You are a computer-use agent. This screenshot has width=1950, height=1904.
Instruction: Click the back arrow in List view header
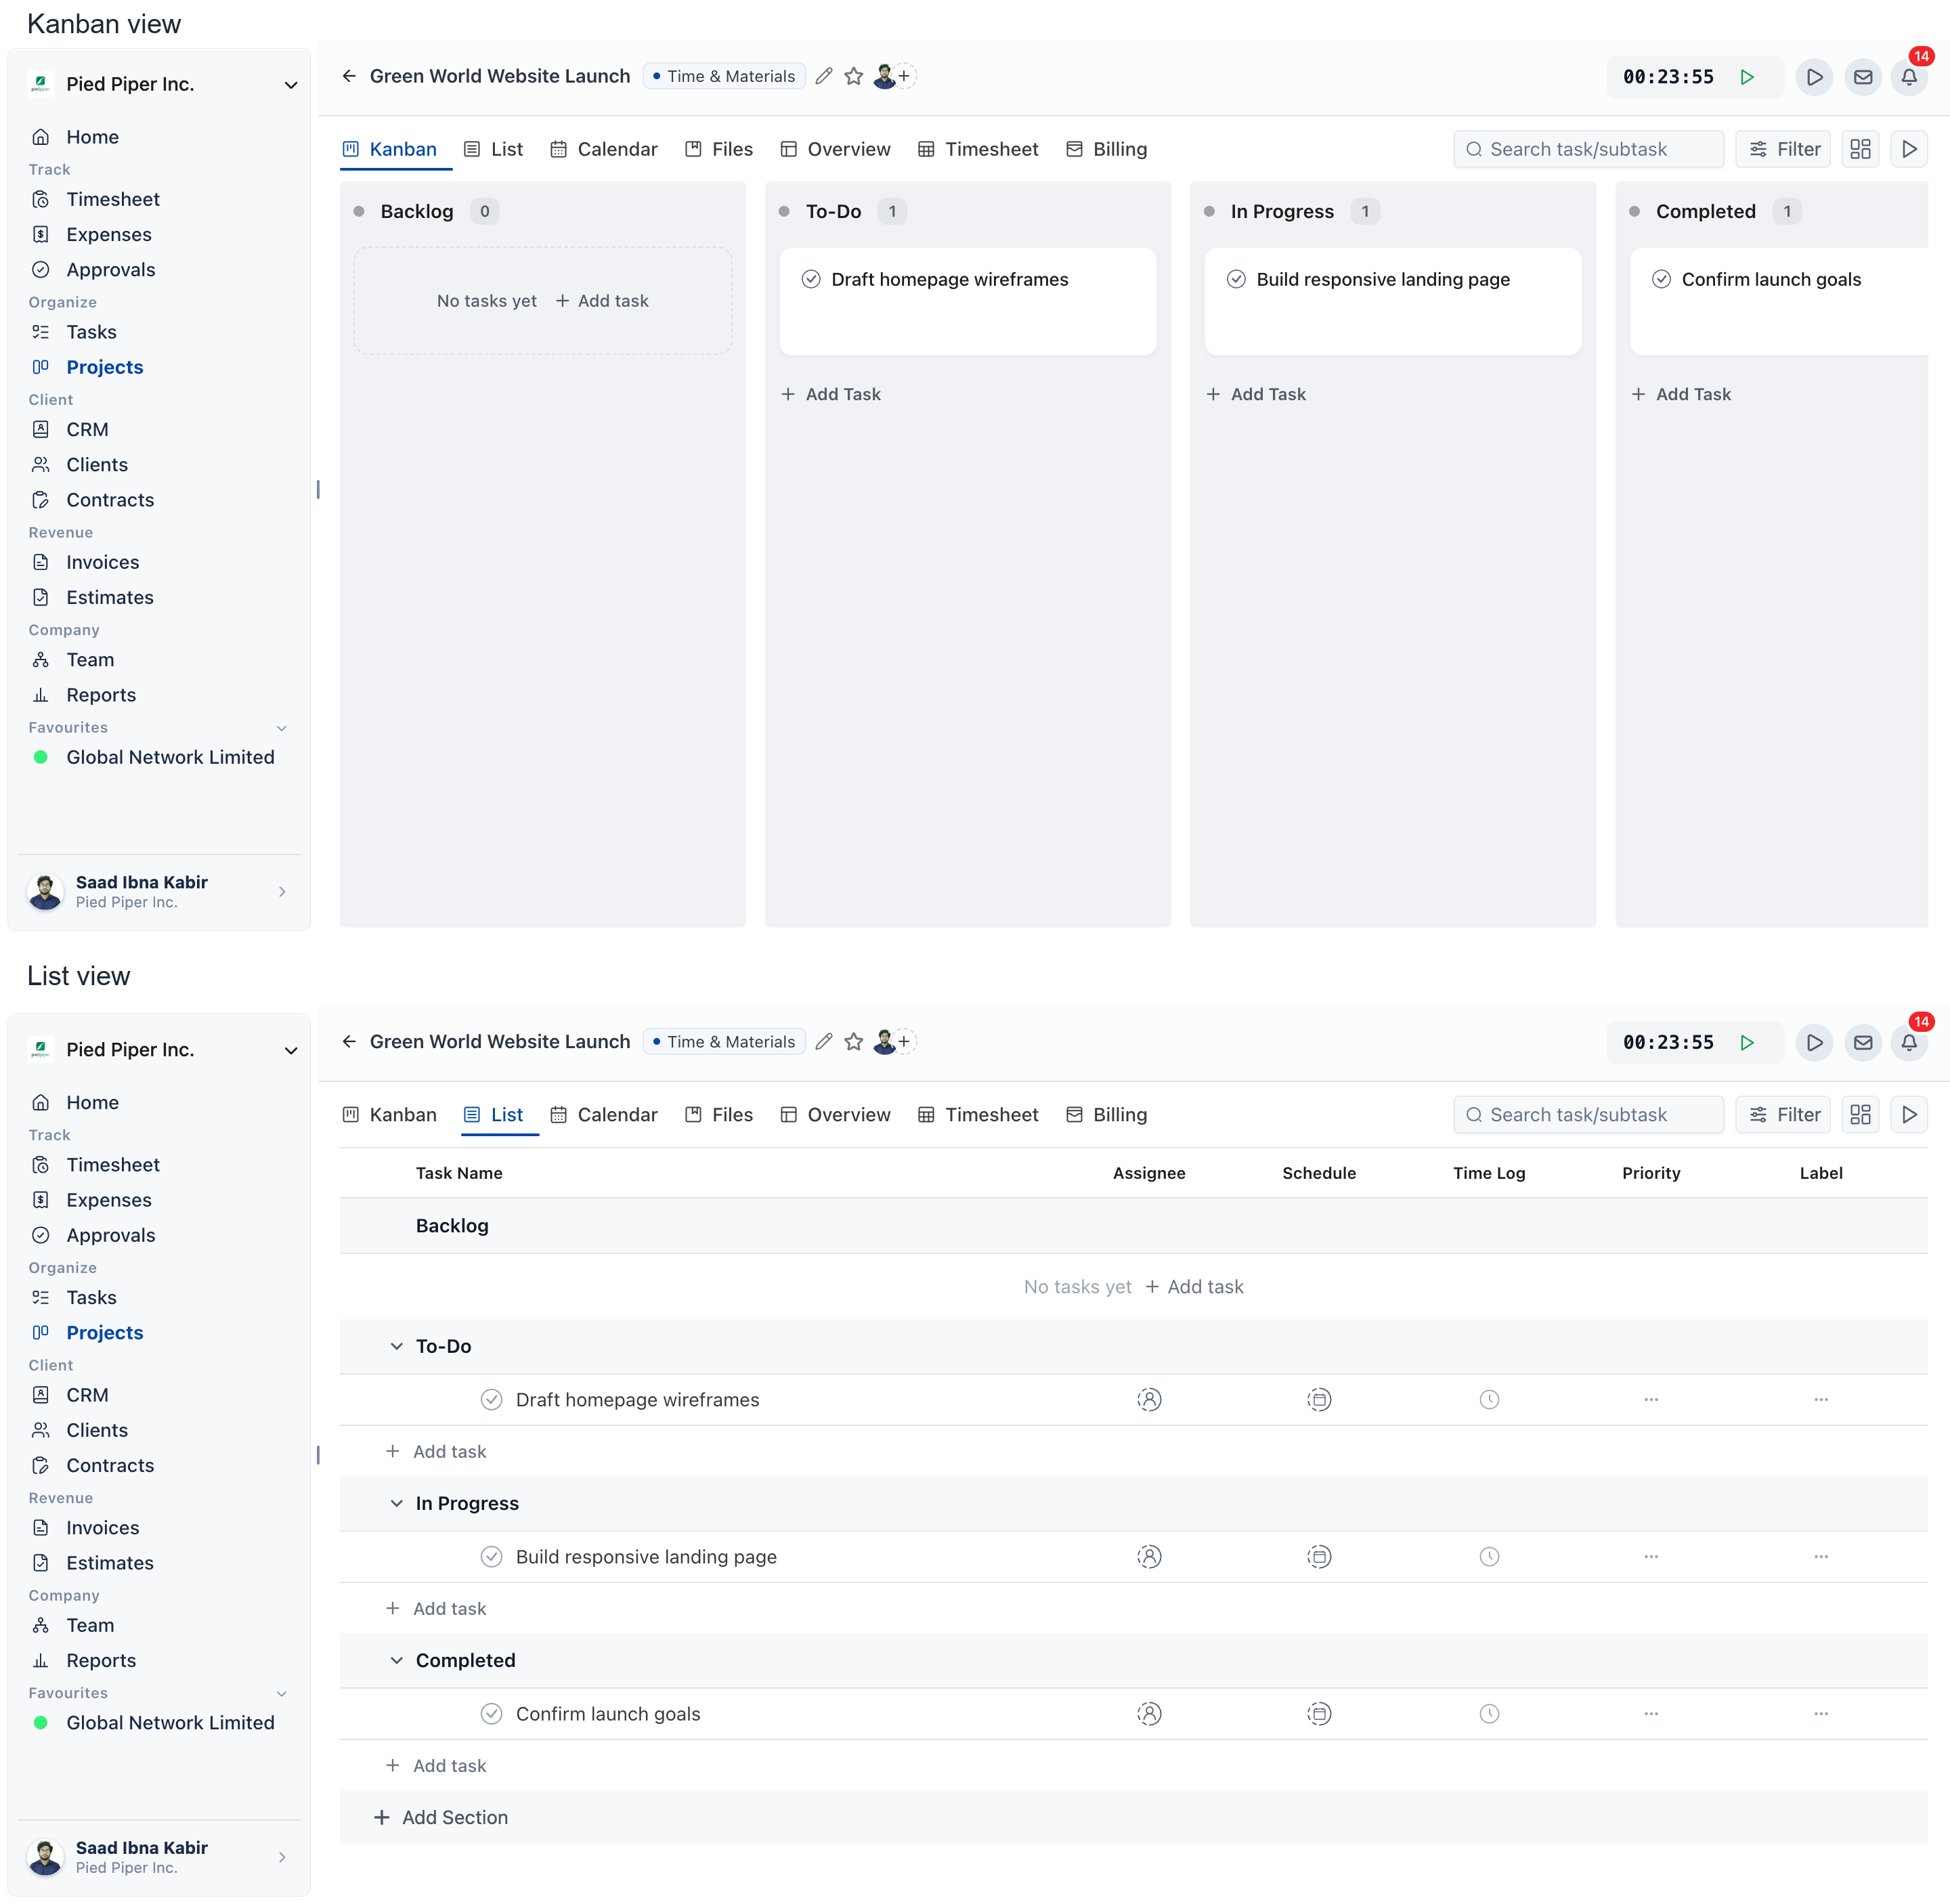pos(349,1041)
